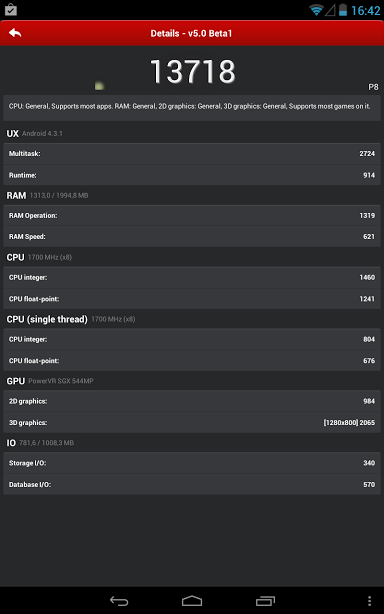
Task: Open the three-dot overflow menu
Action: click(369, 601)
